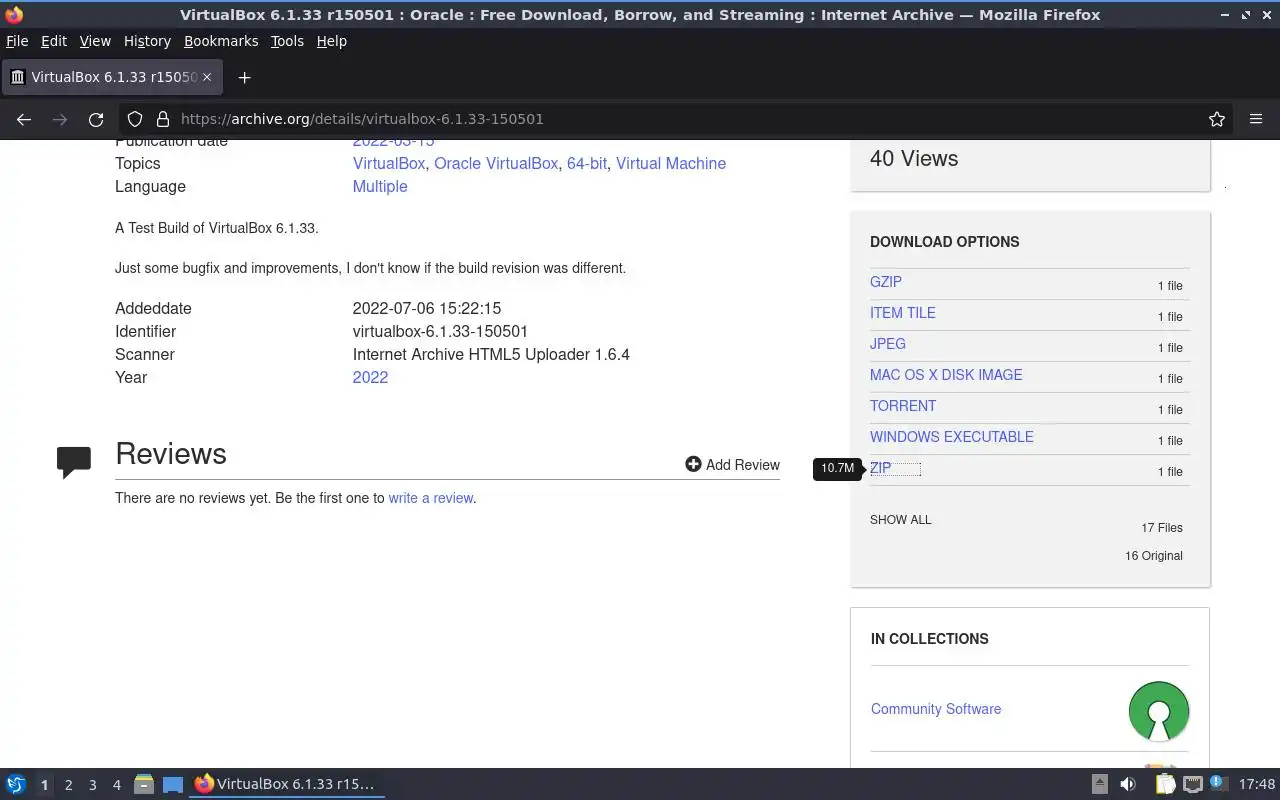Click the Reviews speech bubble icon
The width and height of the screenshot is (1280, 800).
[x=74, y=462]
